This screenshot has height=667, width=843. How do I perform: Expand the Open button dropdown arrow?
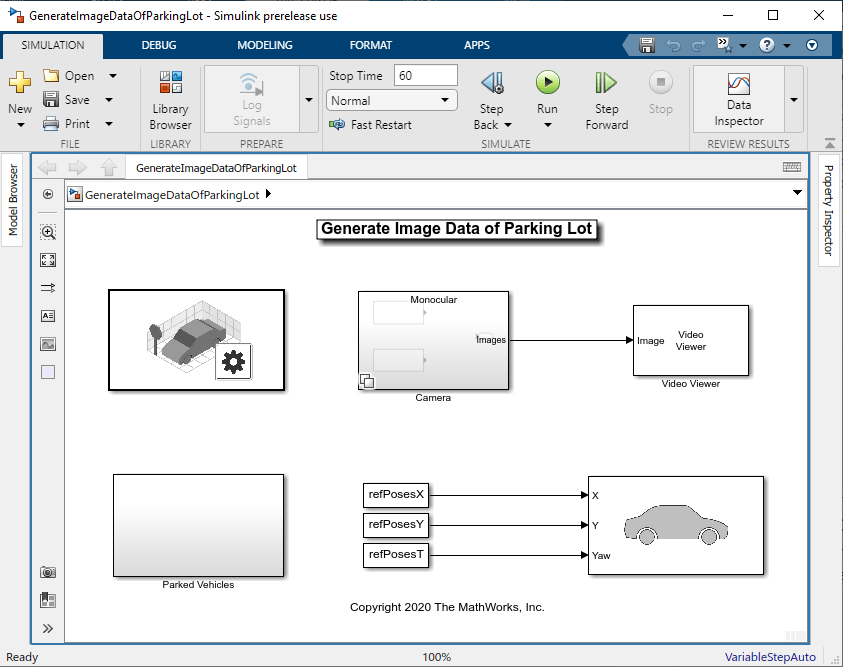pyautogui.click(x=112, y=76)
